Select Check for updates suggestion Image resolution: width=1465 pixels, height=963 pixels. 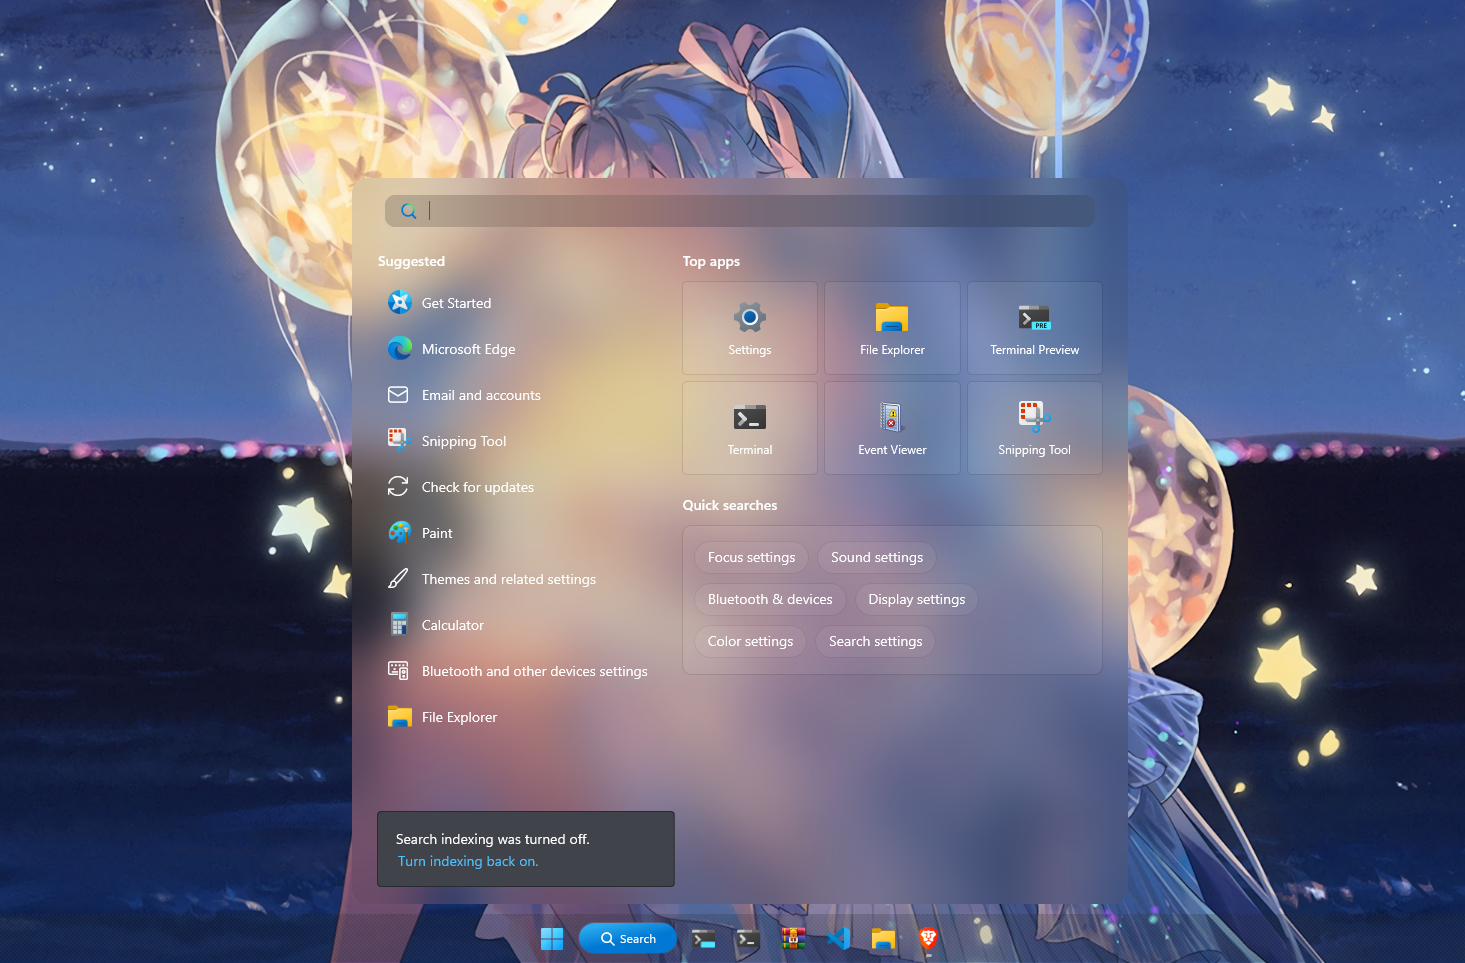(x=516, y=487)
